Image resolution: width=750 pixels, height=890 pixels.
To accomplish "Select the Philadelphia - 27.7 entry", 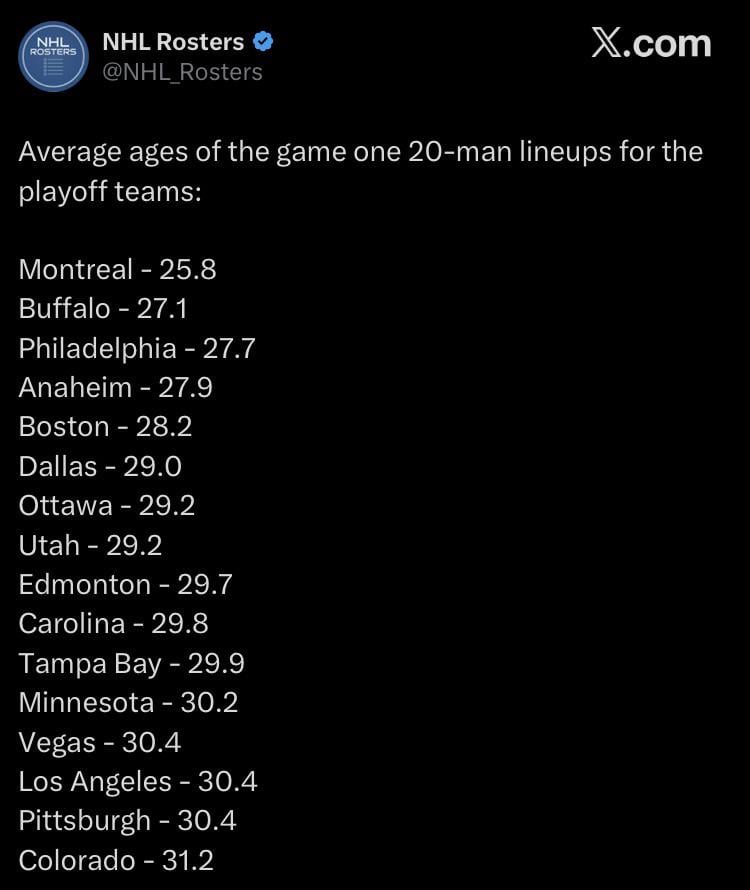I will (x=137, y=348).
